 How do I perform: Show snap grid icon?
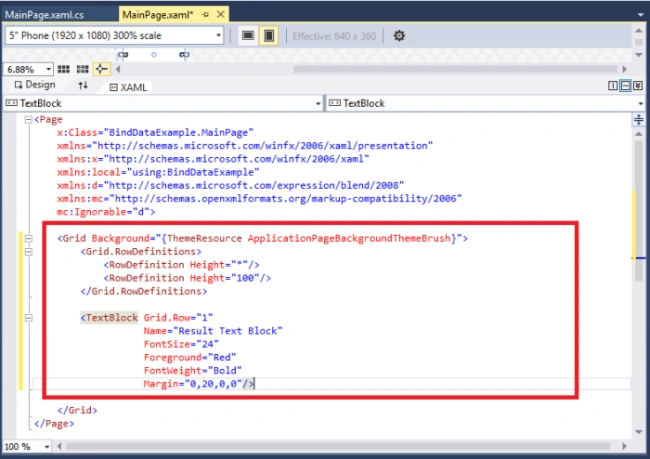(x=63, y=69)
